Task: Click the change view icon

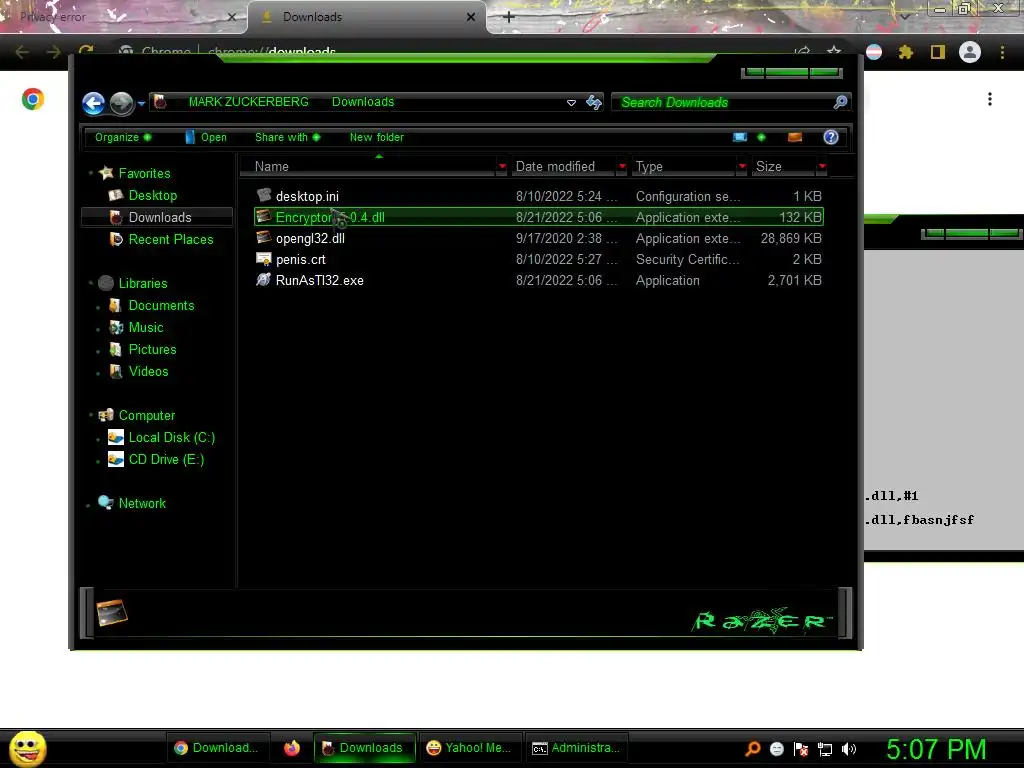Action: pyautogui.click(x=740, y=137)
